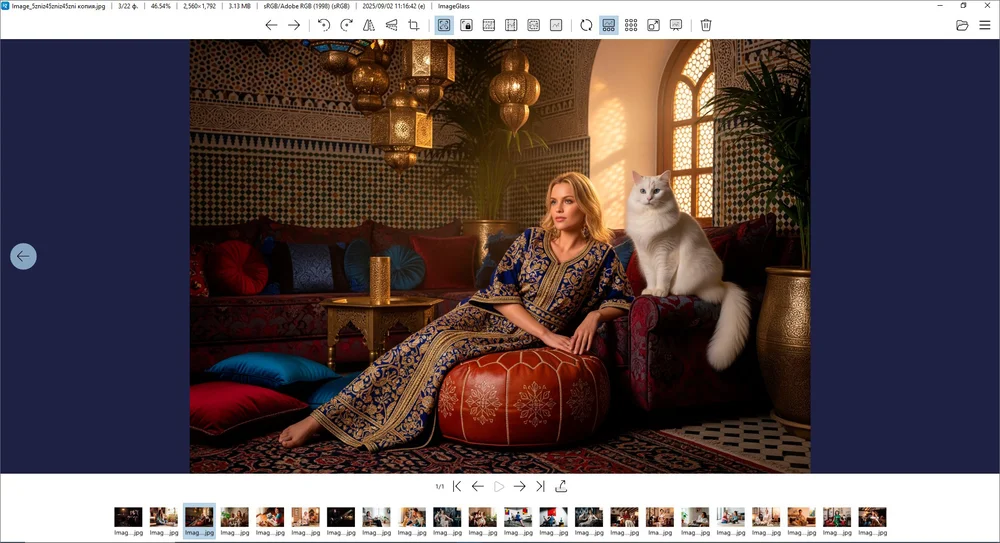Toggle the thumbnail bar visibility

[608, 25]
